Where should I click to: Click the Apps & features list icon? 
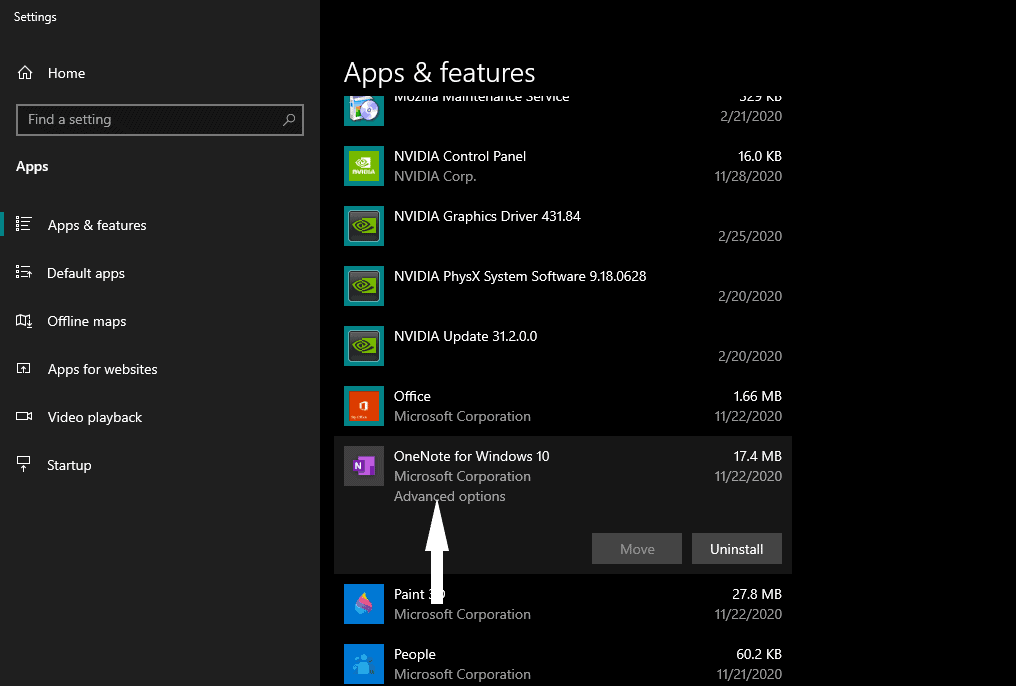[x=23, y=224]
